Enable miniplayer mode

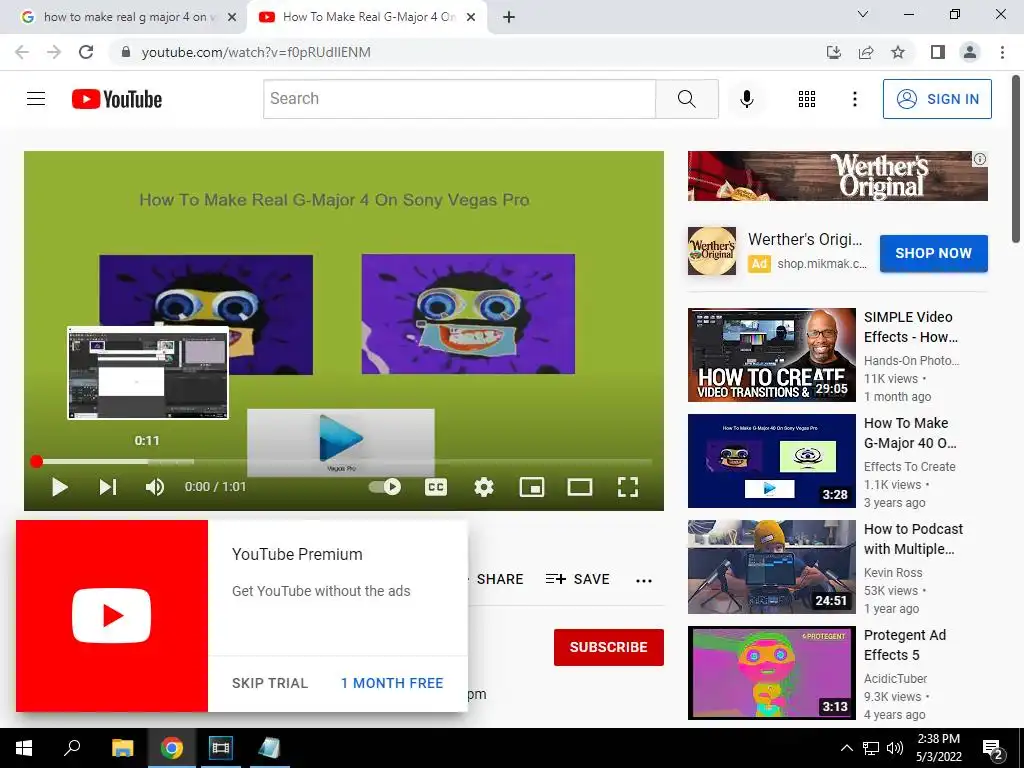(532, 487)
